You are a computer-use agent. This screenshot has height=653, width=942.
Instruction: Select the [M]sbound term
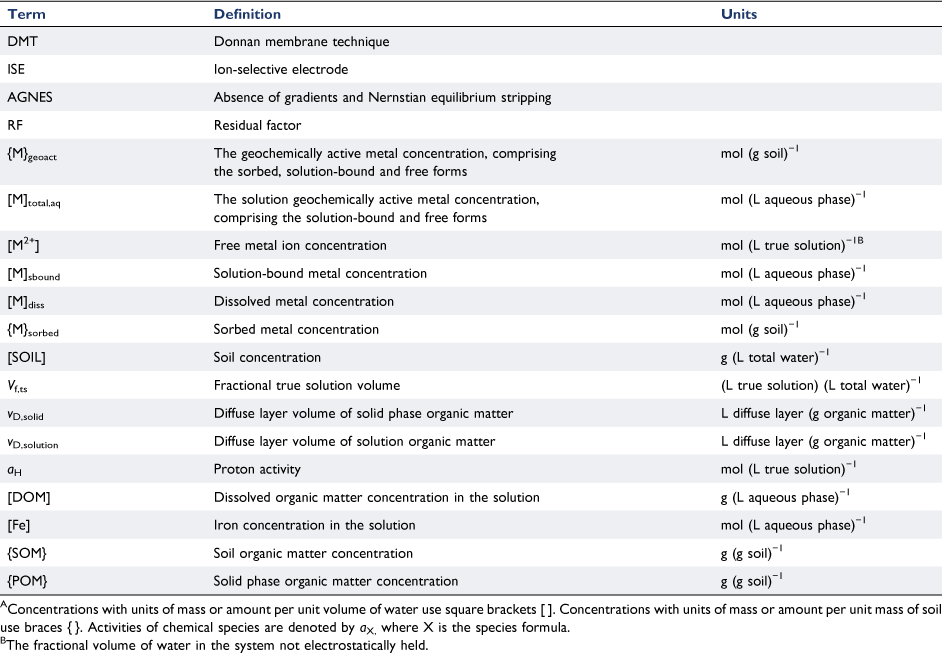[x=34, y=275]
